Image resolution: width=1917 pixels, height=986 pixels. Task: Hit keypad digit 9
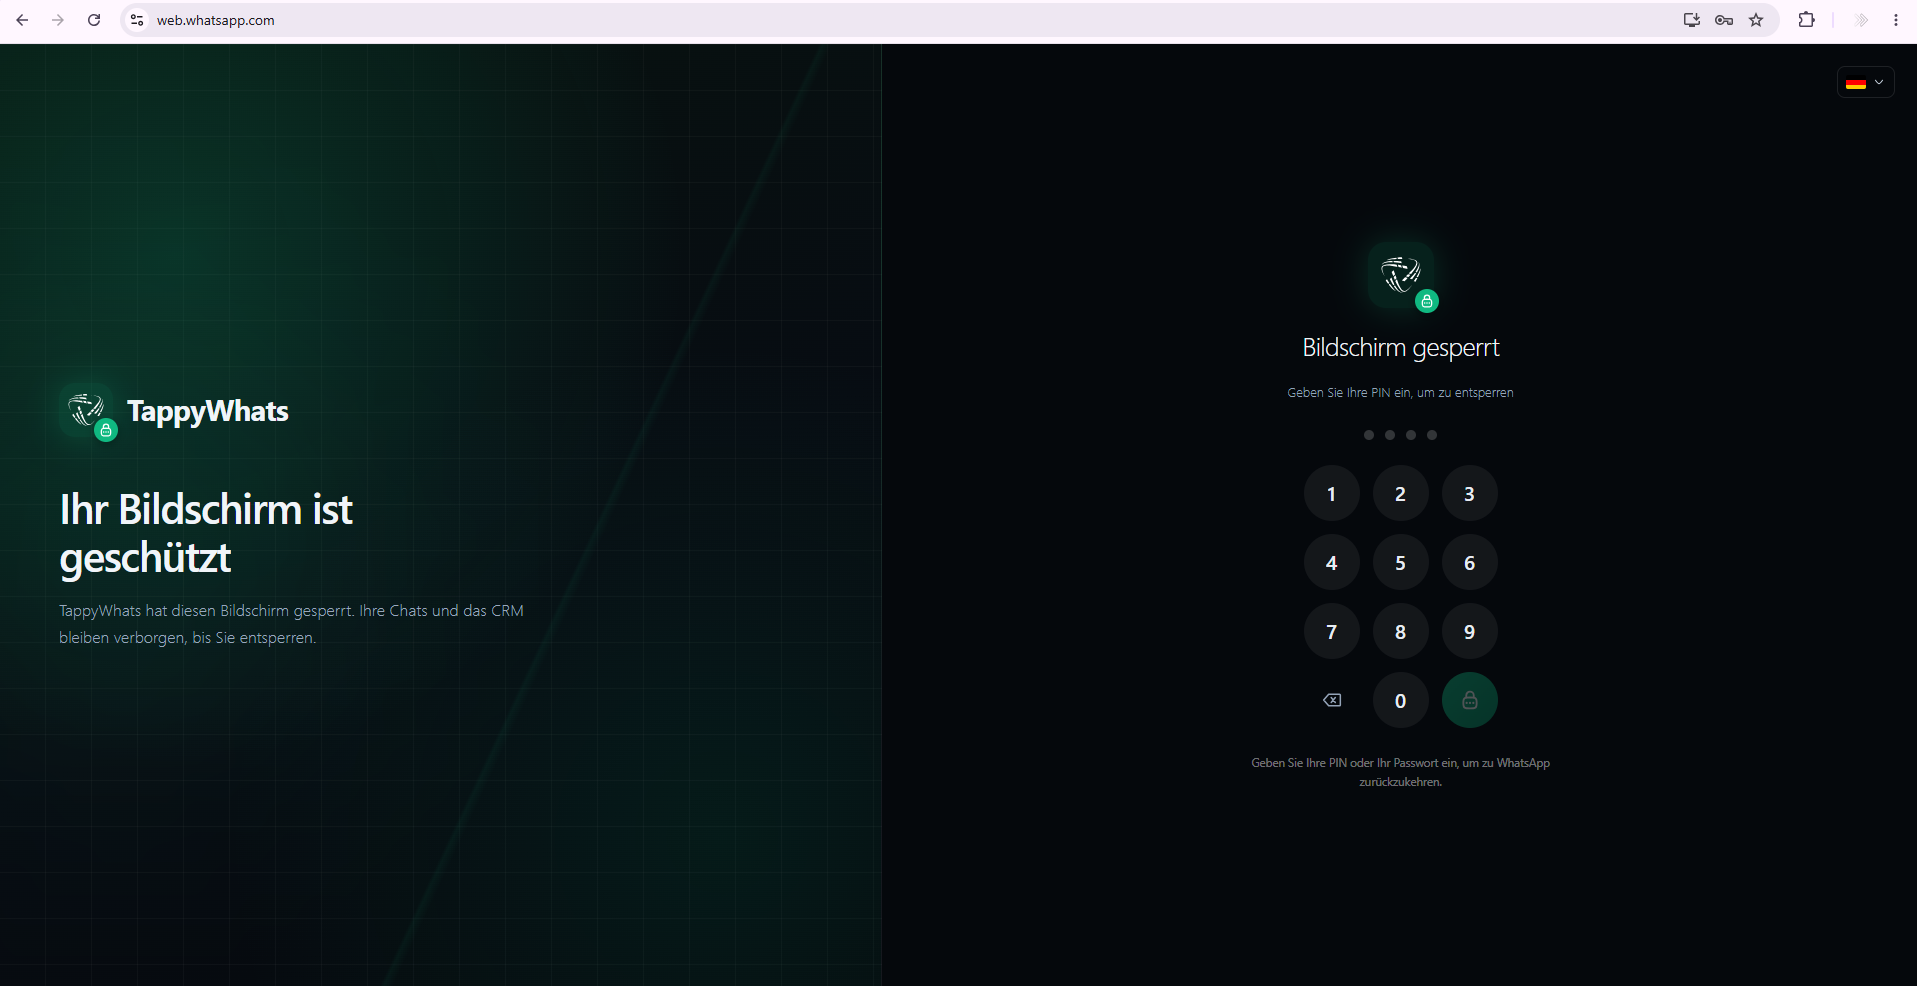(1469, 631)
